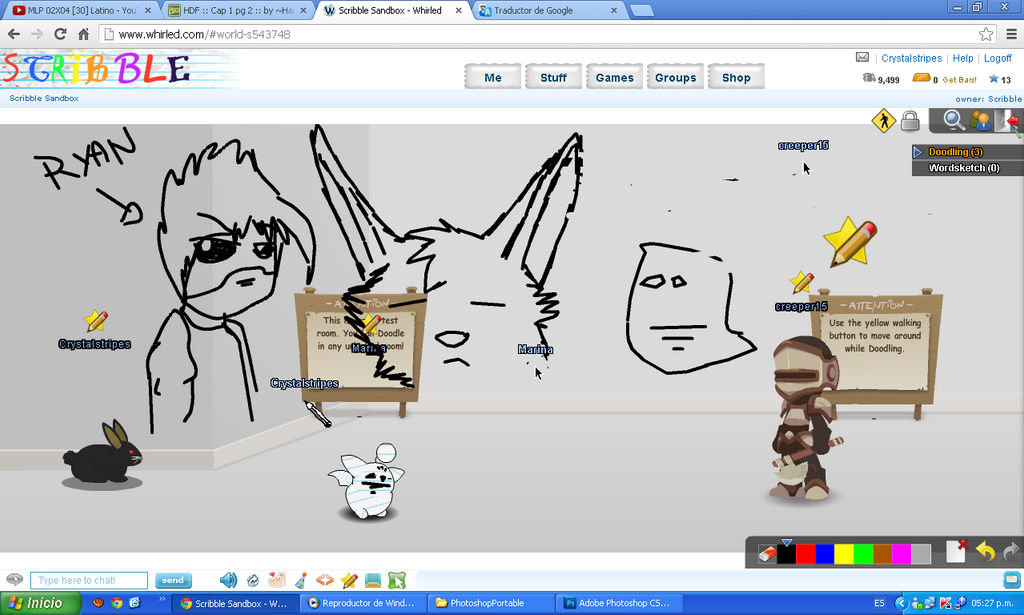Open the Help link
Image resolution: width=1024 pixels, height=615 pixels.
pos(963,58)
